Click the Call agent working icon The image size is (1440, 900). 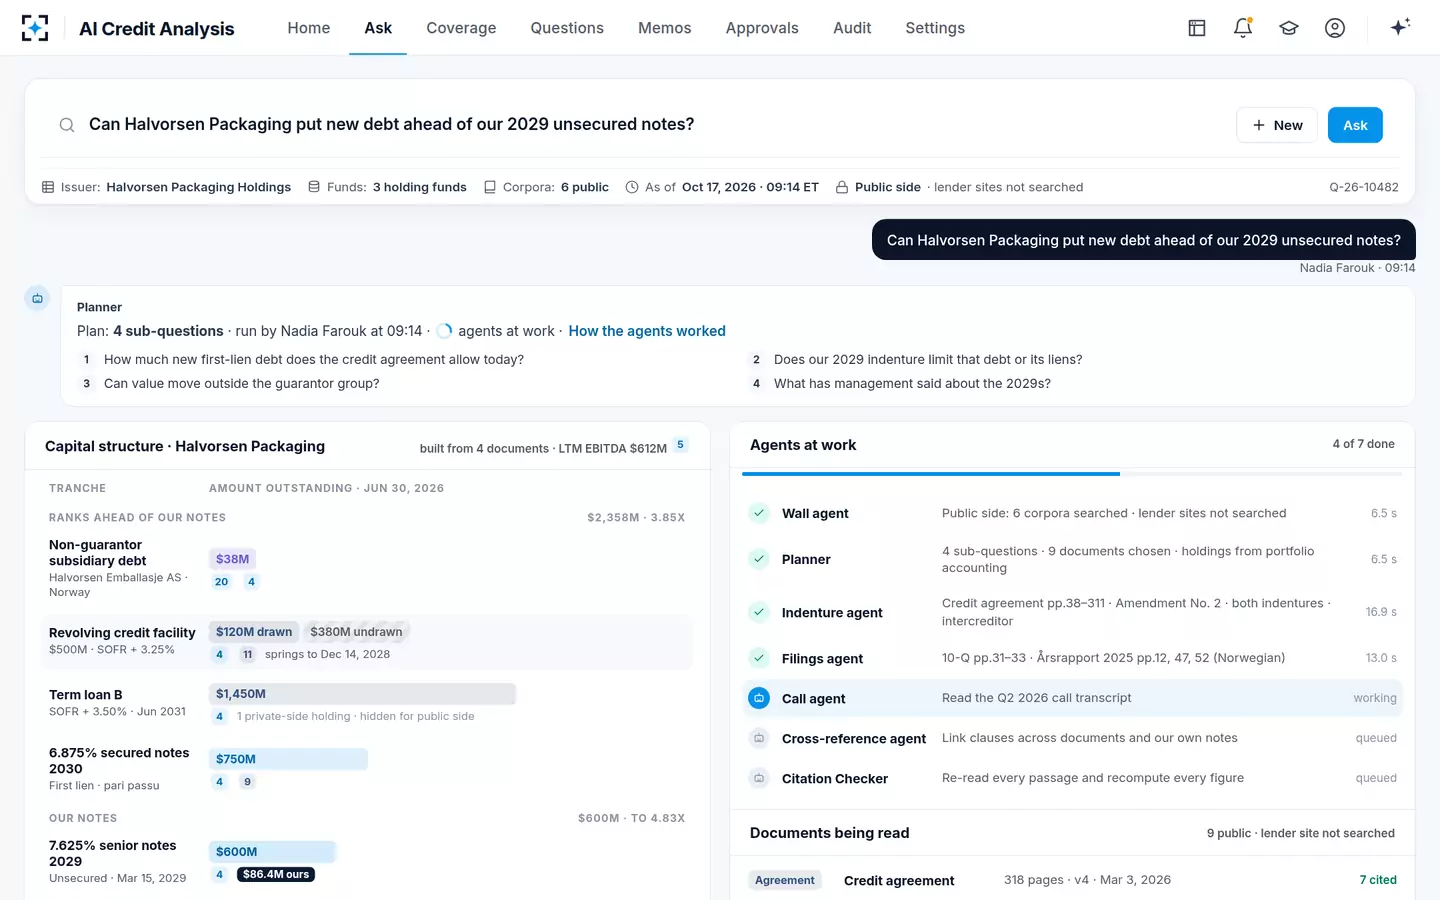tap(759, 698)
